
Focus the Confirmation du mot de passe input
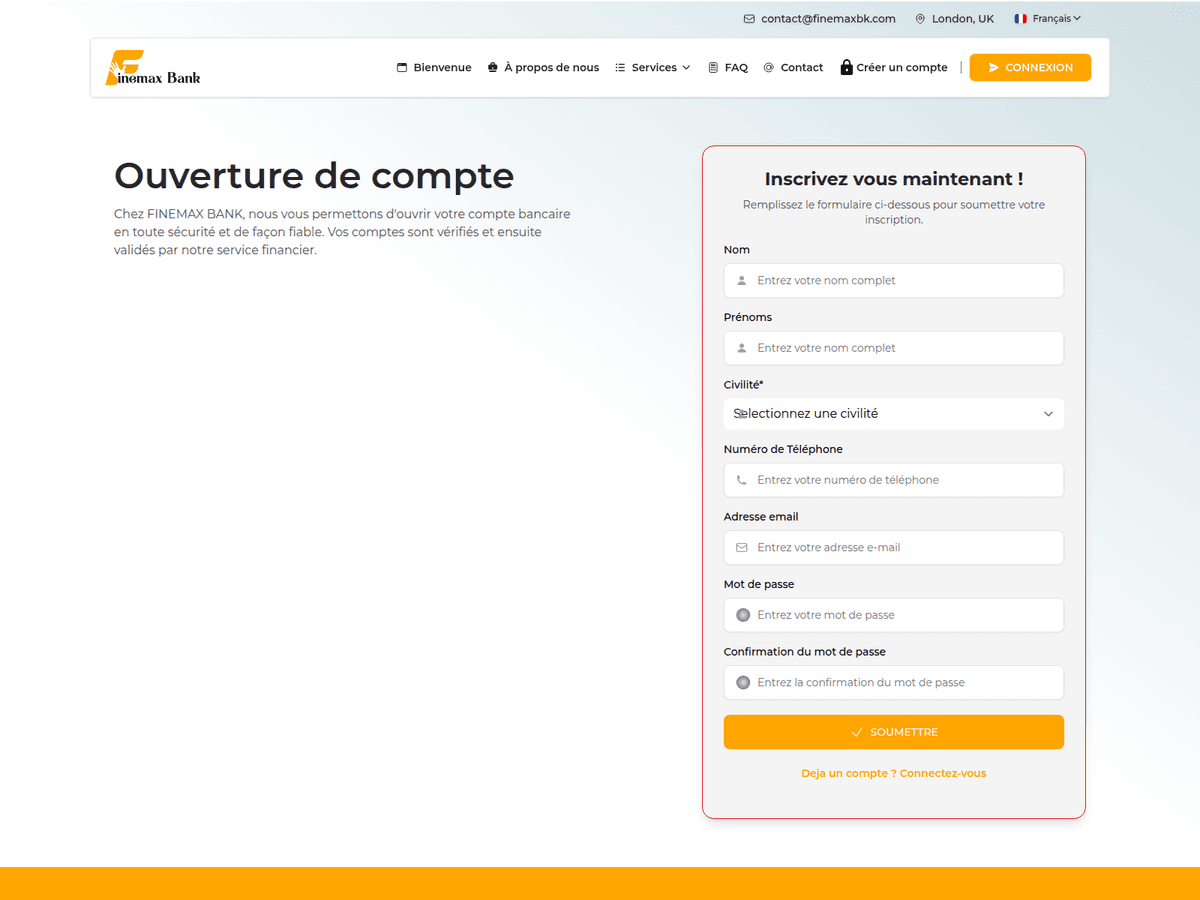[894, 682]
